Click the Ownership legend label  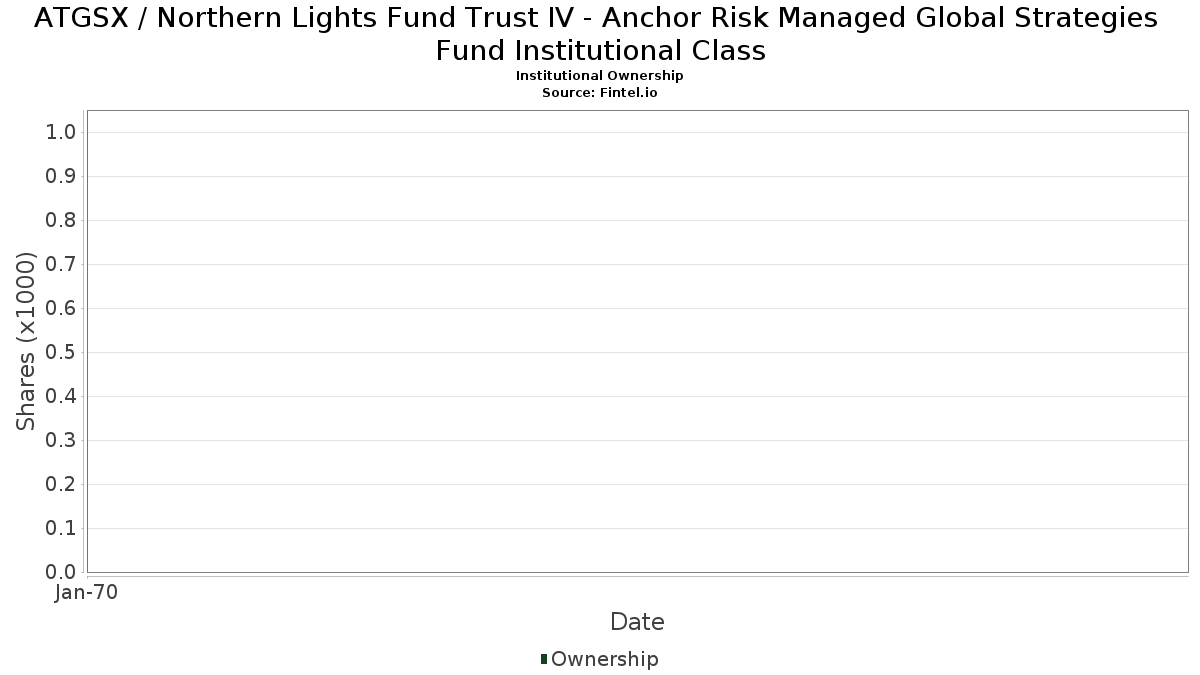point(604,659)
